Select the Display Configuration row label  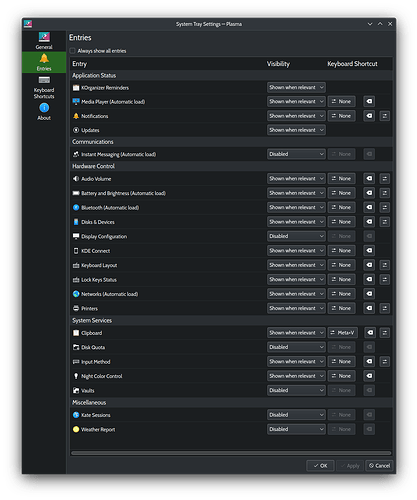104,236
